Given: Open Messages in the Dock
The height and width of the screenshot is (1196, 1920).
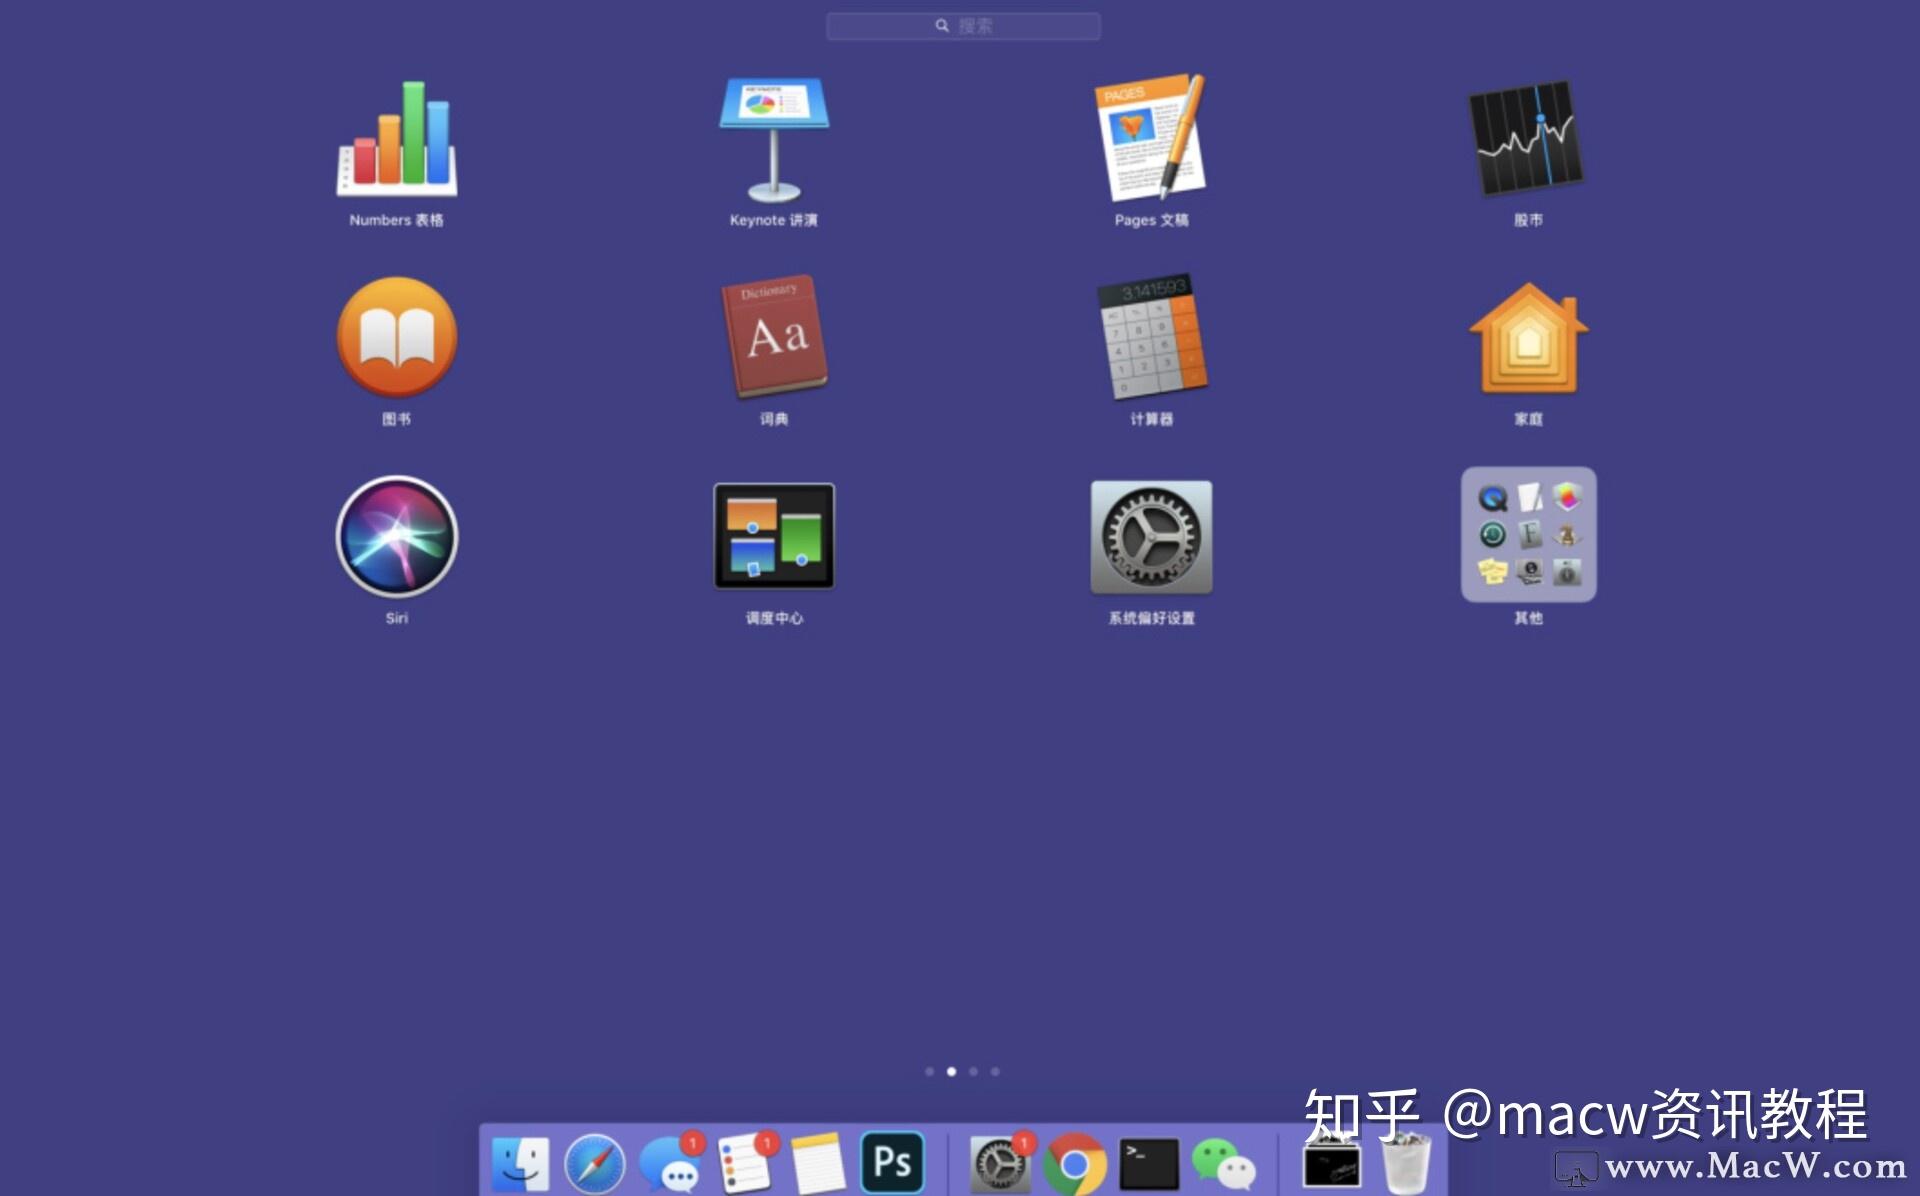Looking at the screenshot, I should 670,1163.
